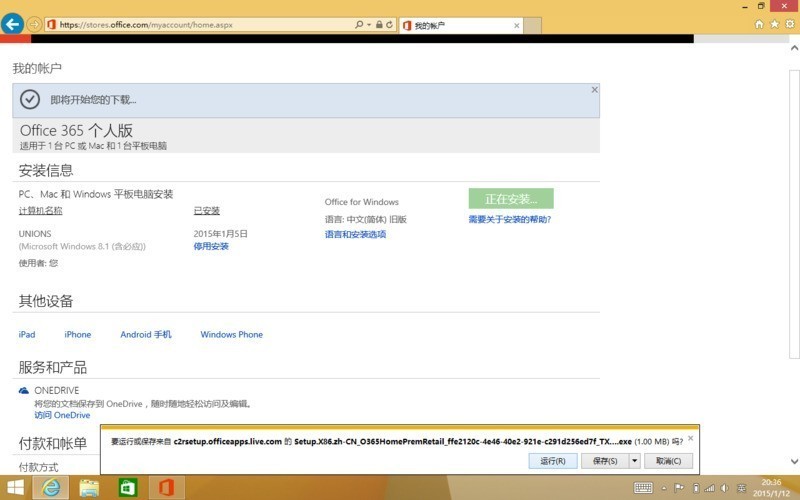Image resolution: width=800 pixels, height=500 pixels.
Task: Click the security lock icon in the address bar
Action: pos(379,24)
